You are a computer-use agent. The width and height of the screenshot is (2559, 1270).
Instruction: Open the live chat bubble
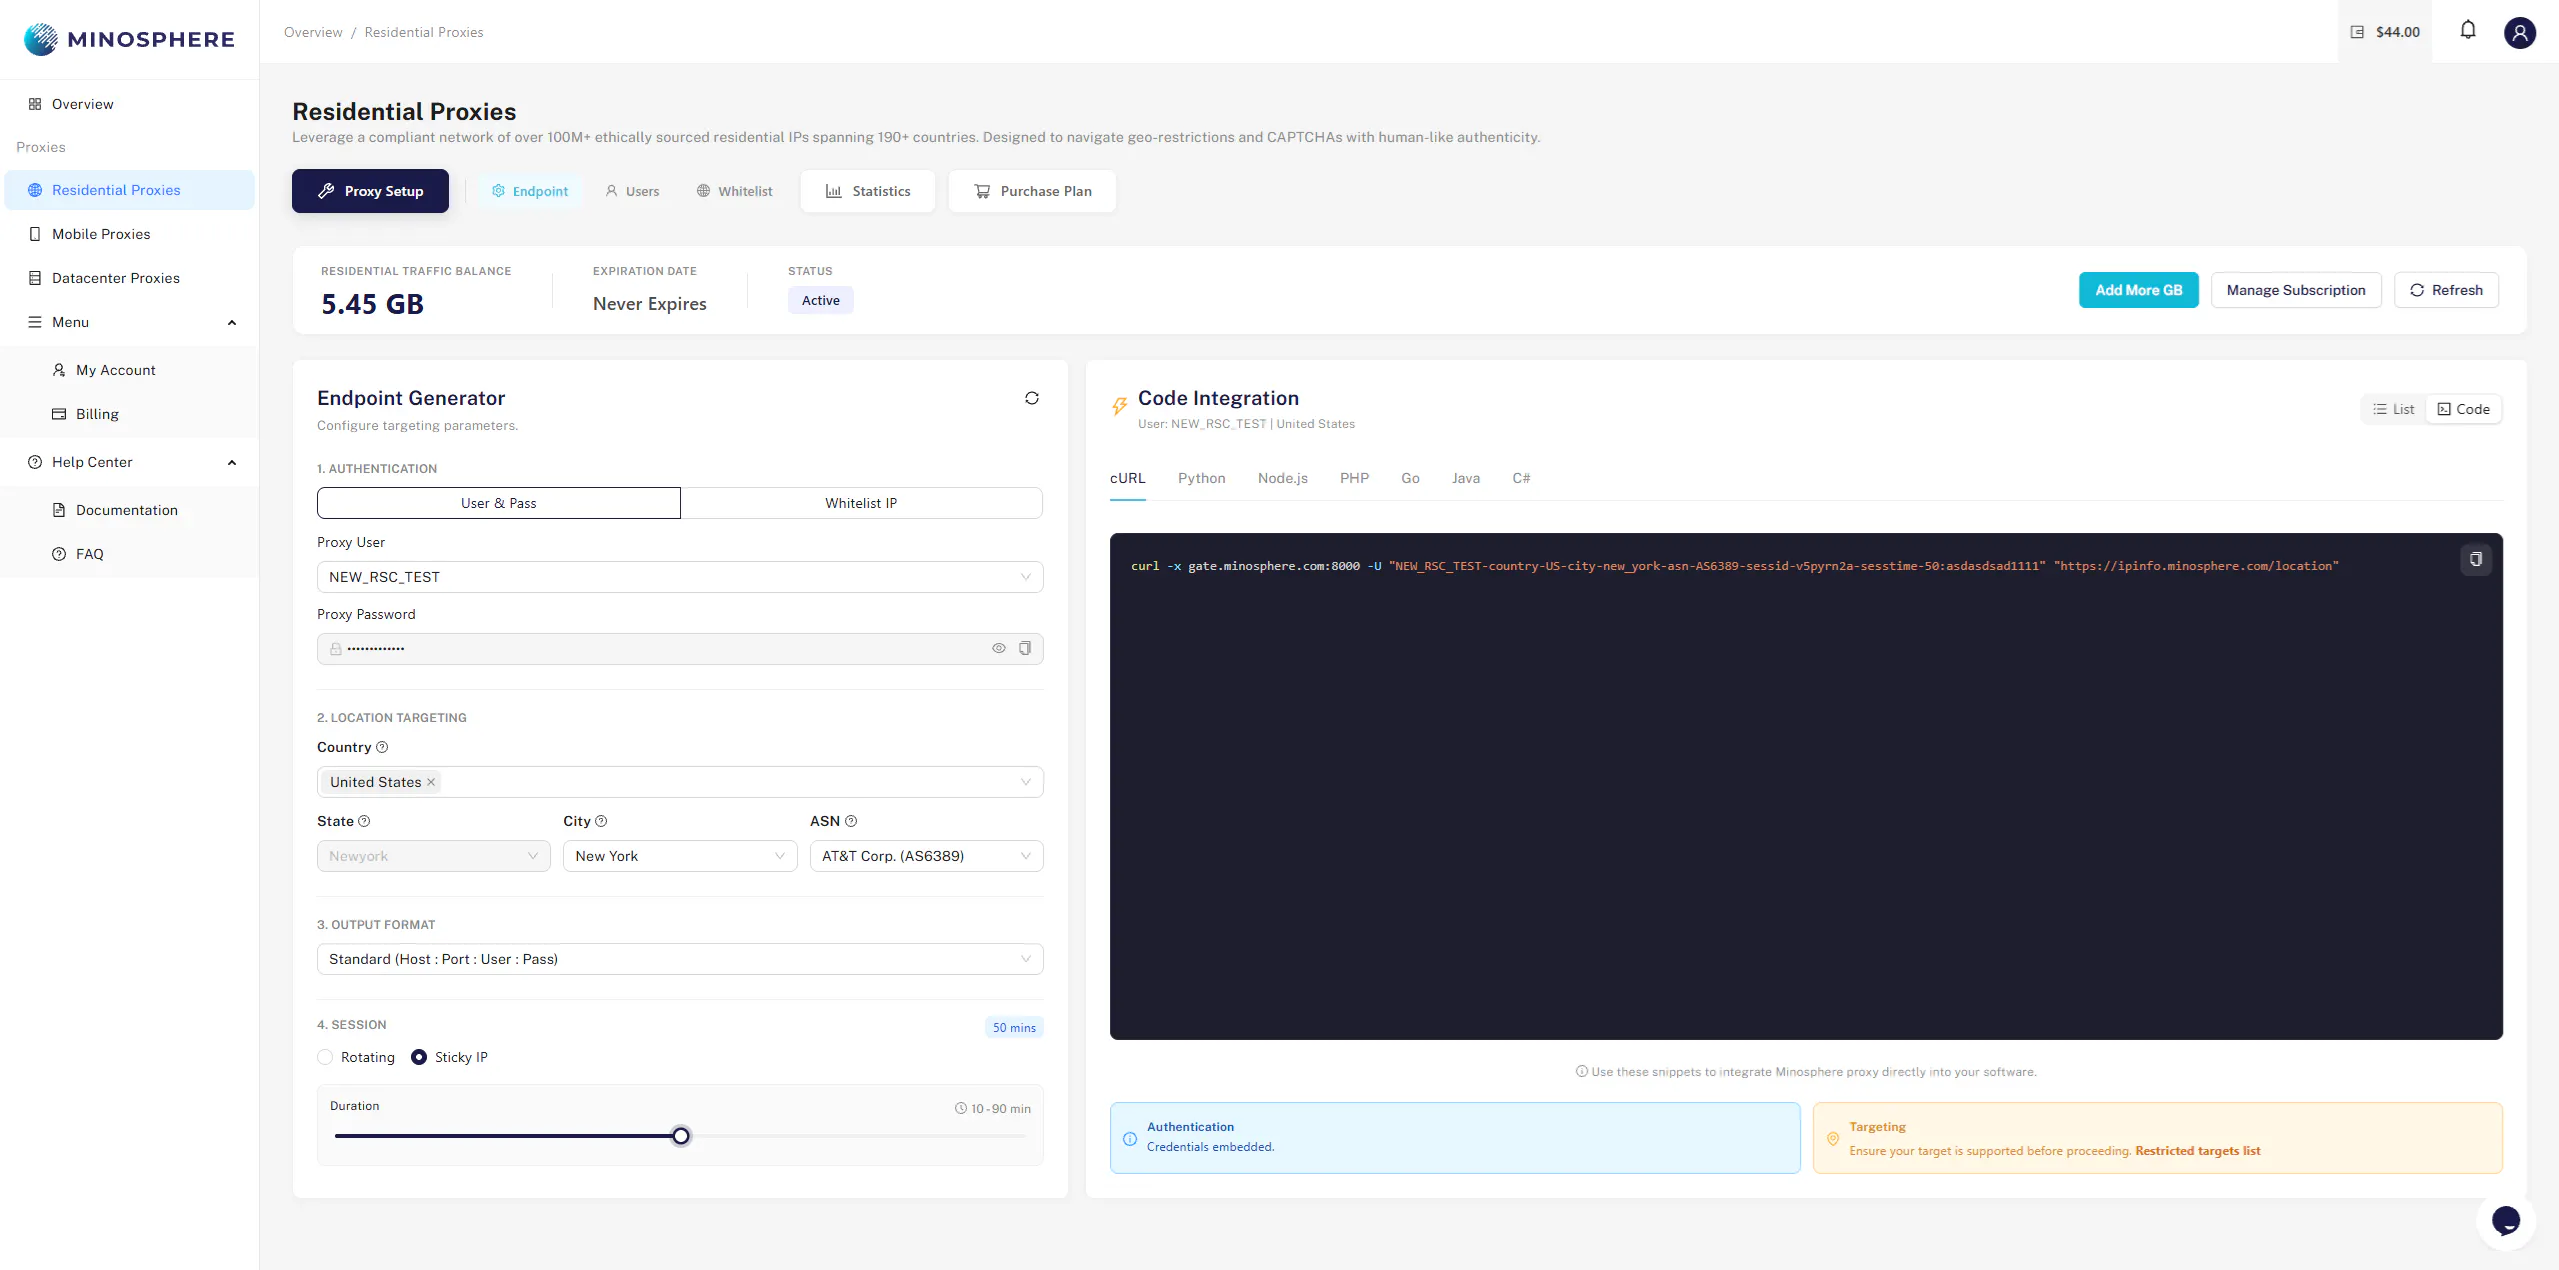coord(2506,1220)
